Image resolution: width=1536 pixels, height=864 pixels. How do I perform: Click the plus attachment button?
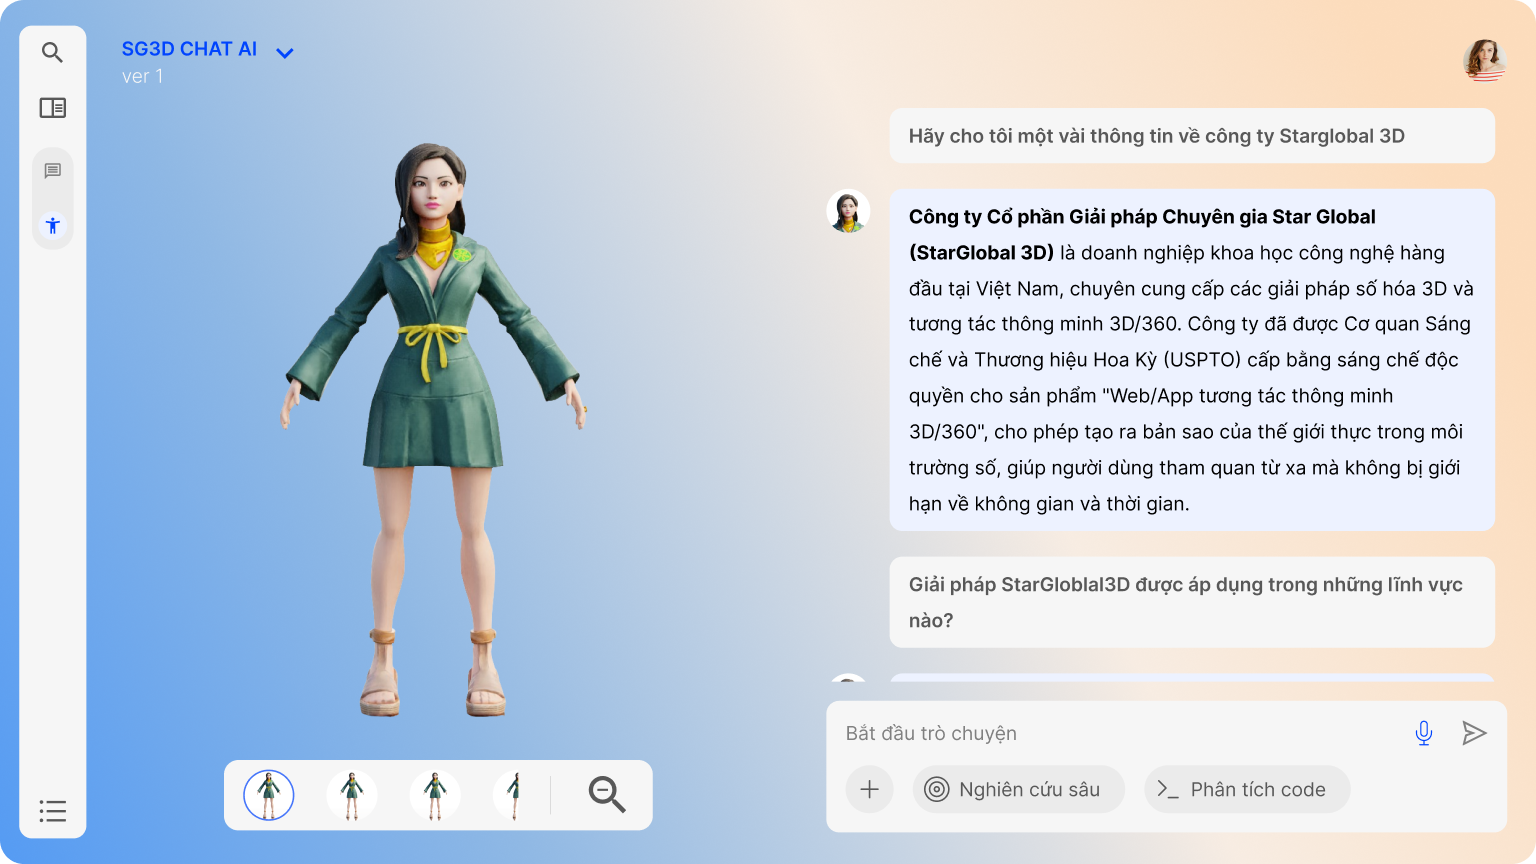coord(869,789)
